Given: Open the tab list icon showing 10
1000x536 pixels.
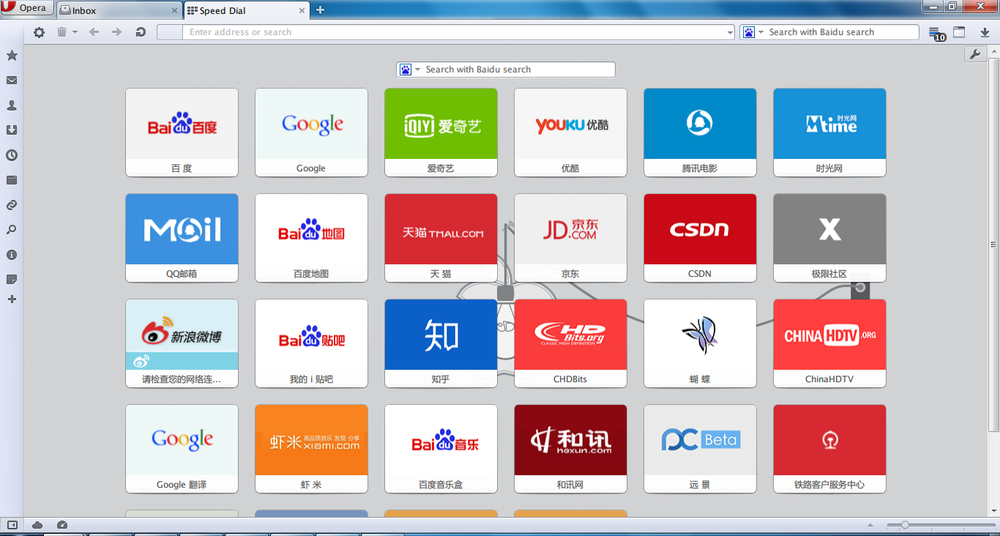Looking at the screenshot, I should [936, 33].
